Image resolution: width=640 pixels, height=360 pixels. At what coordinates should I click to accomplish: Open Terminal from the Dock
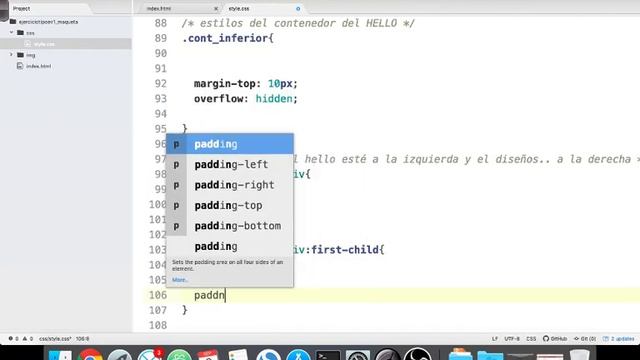pos(328,354)
